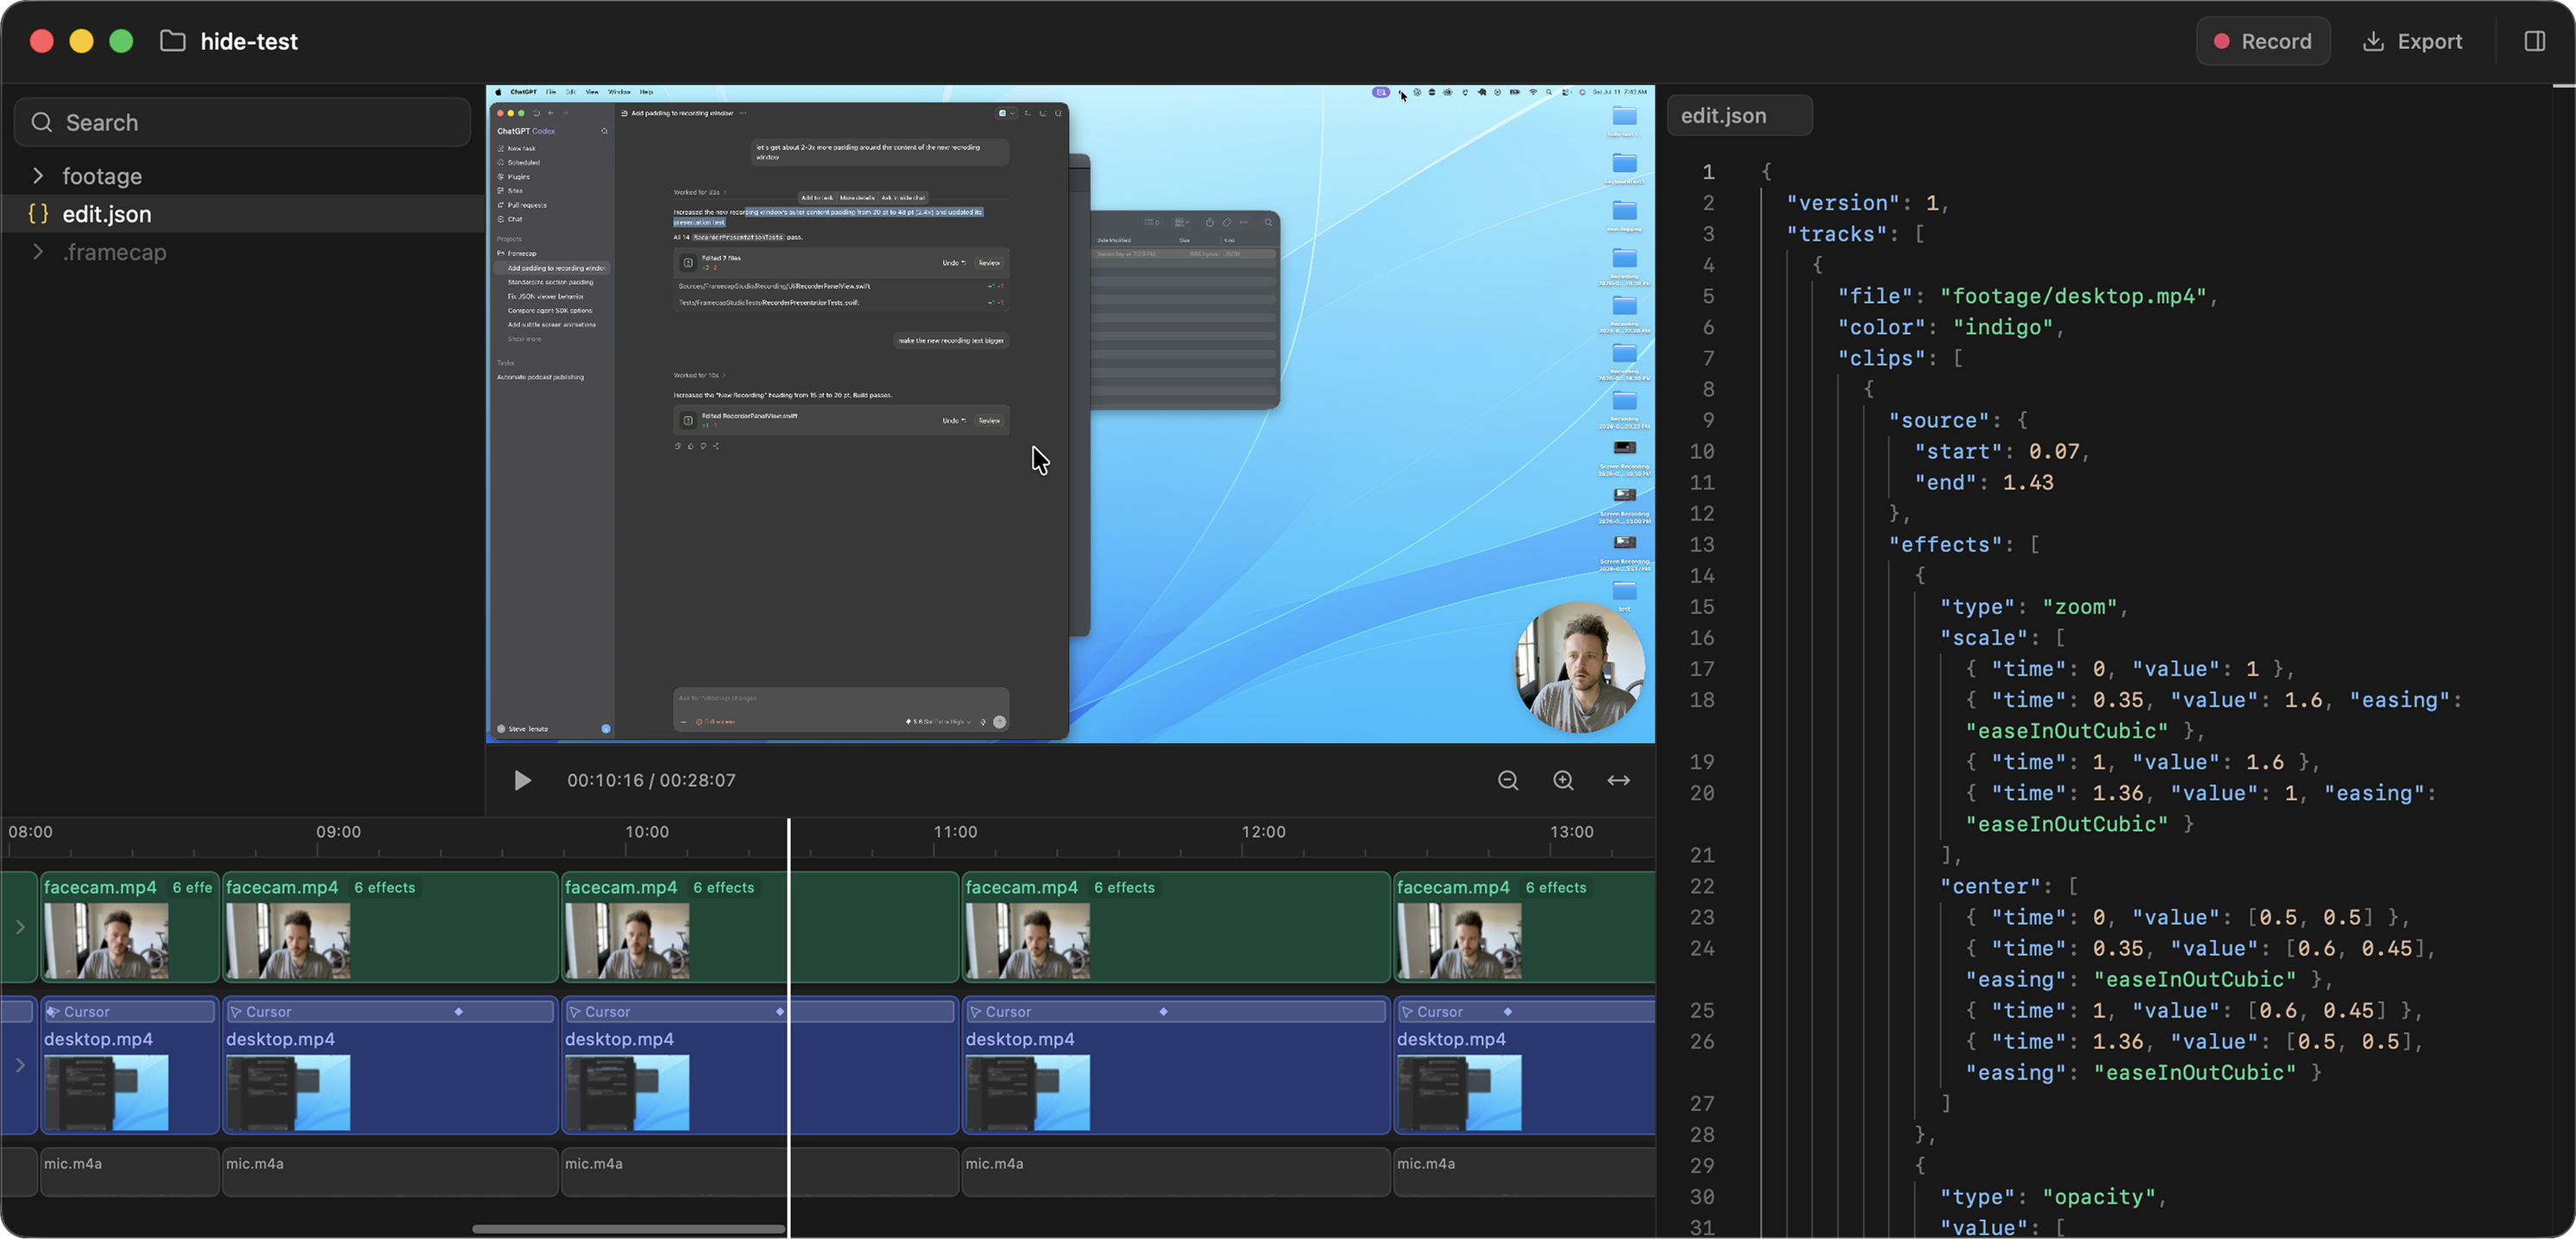Image resolution: width=2576 pixels, height=1239 pixels.
Task: Select the .framecap folder row
Action: click(242, 252)
